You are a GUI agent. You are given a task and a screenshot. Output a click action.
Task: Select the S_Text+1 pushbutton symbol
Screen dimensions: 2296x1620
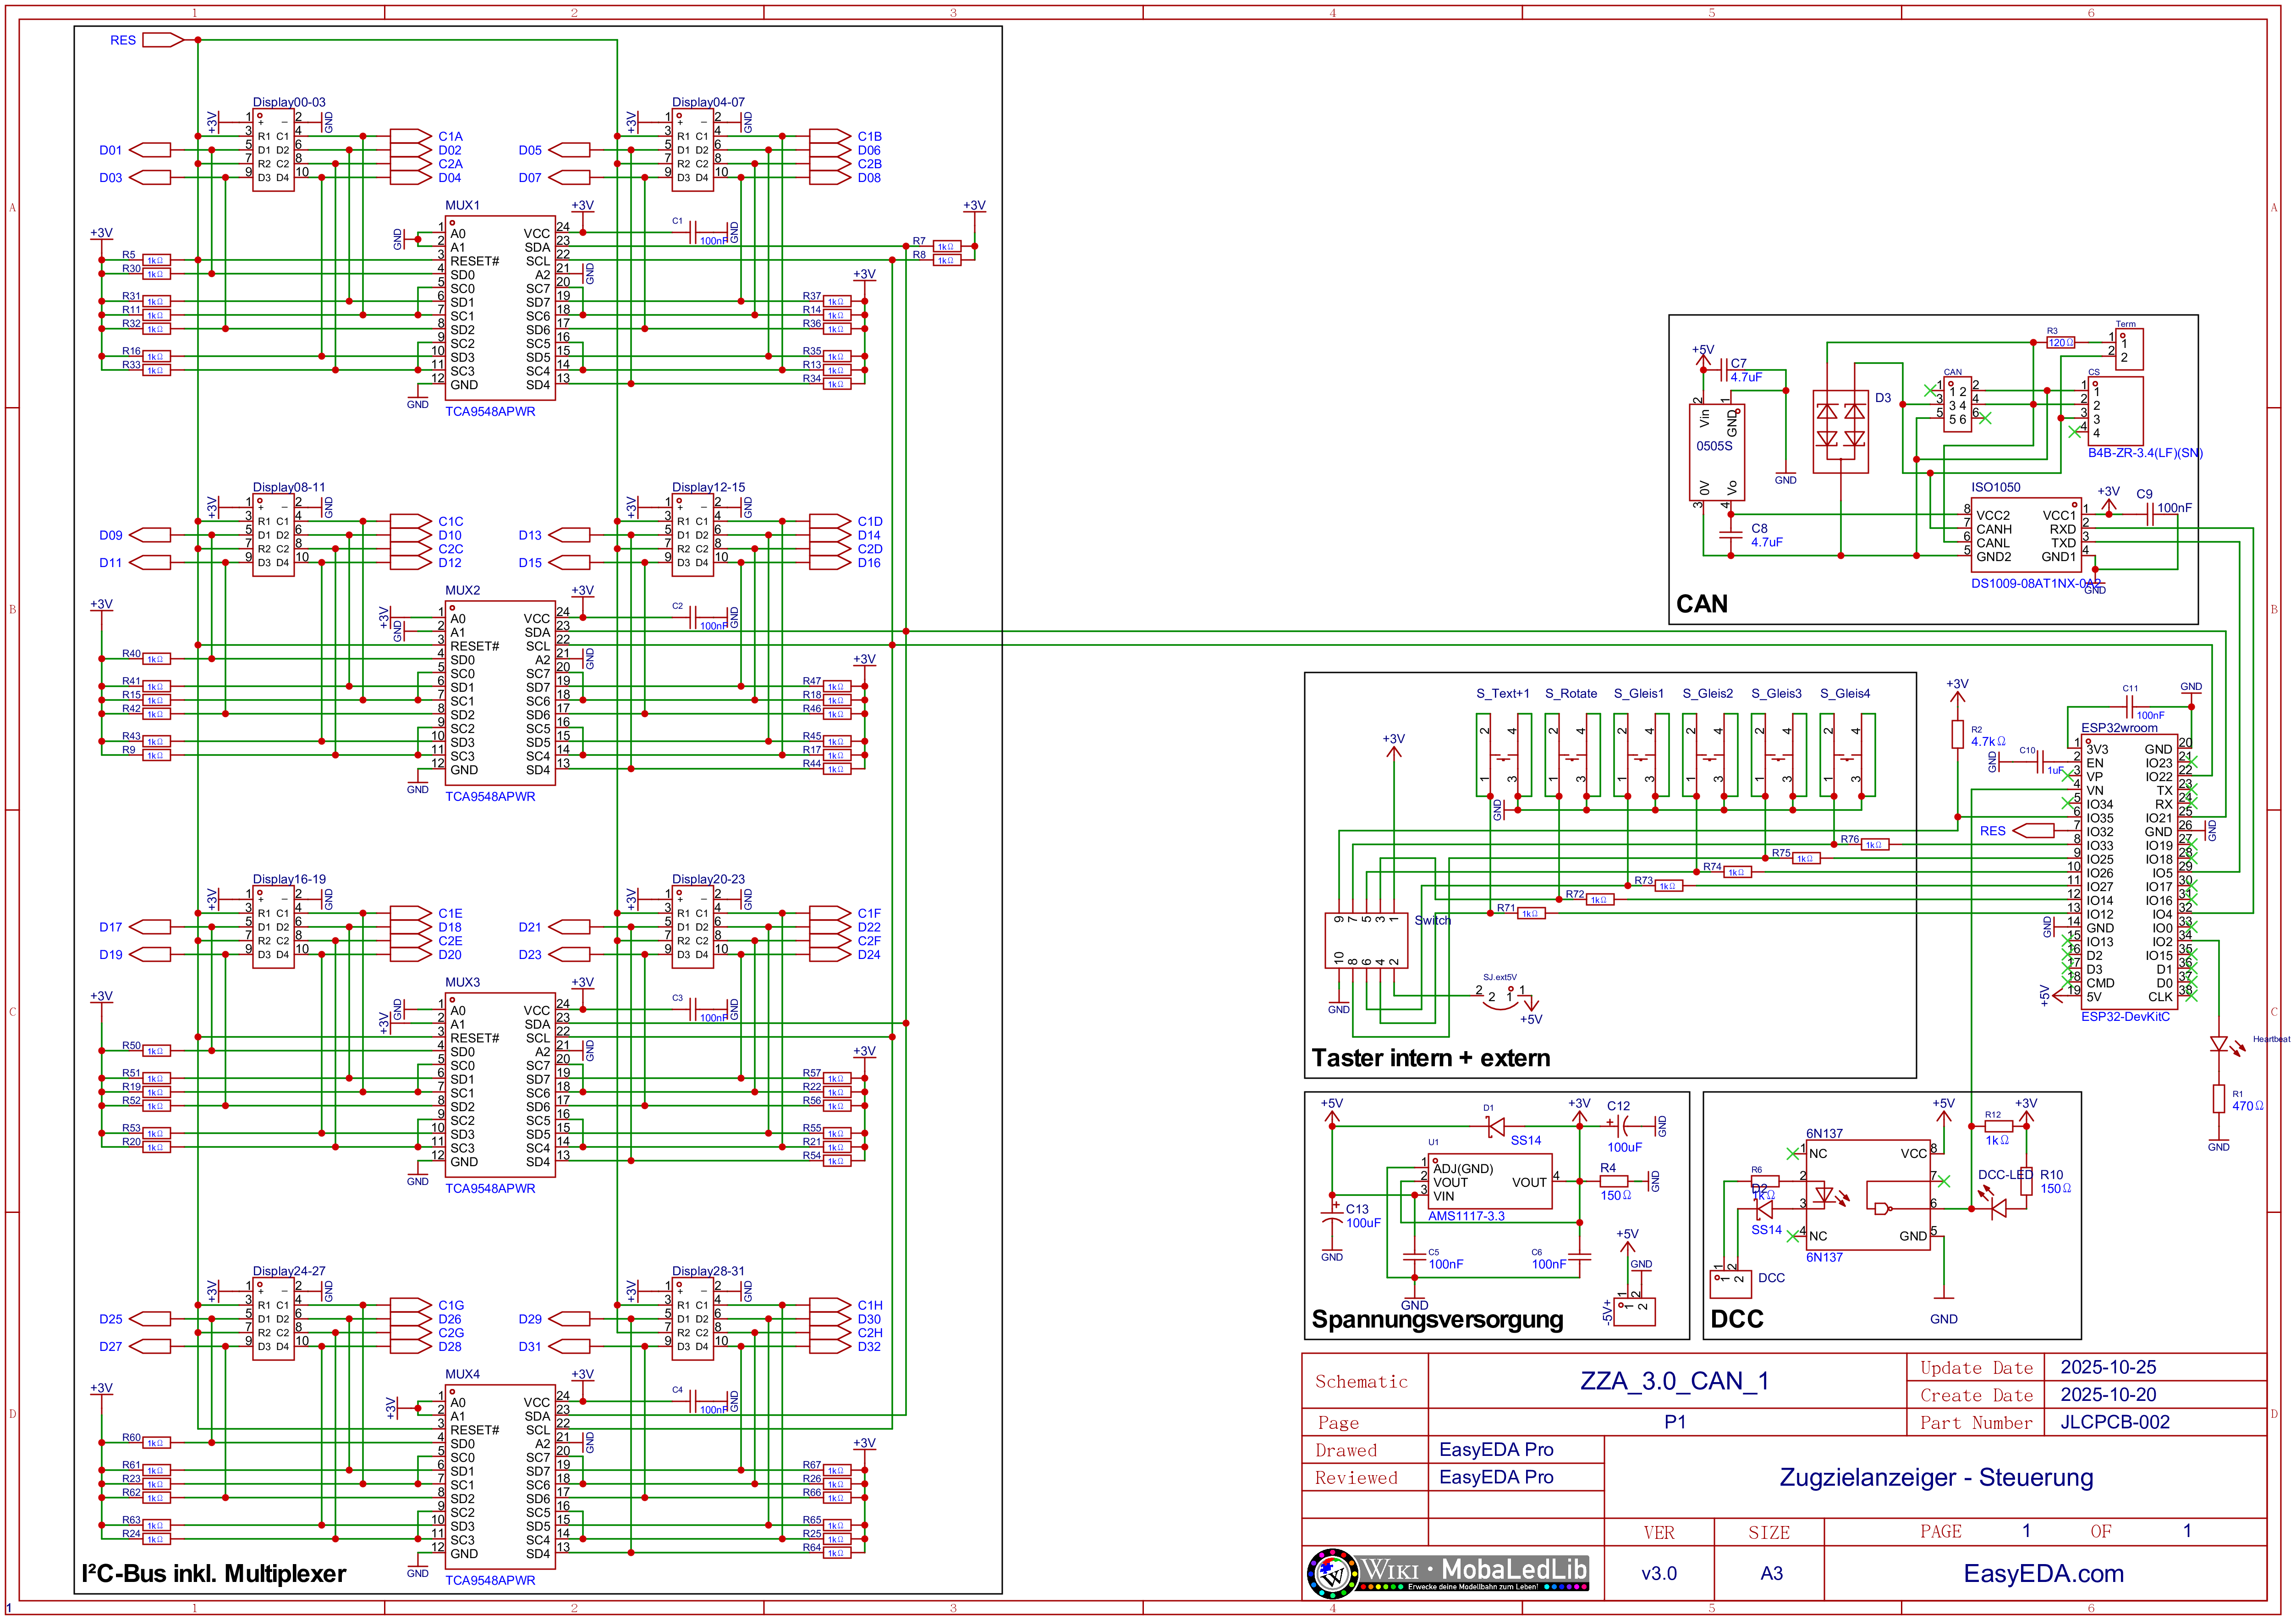(1503, 756)
